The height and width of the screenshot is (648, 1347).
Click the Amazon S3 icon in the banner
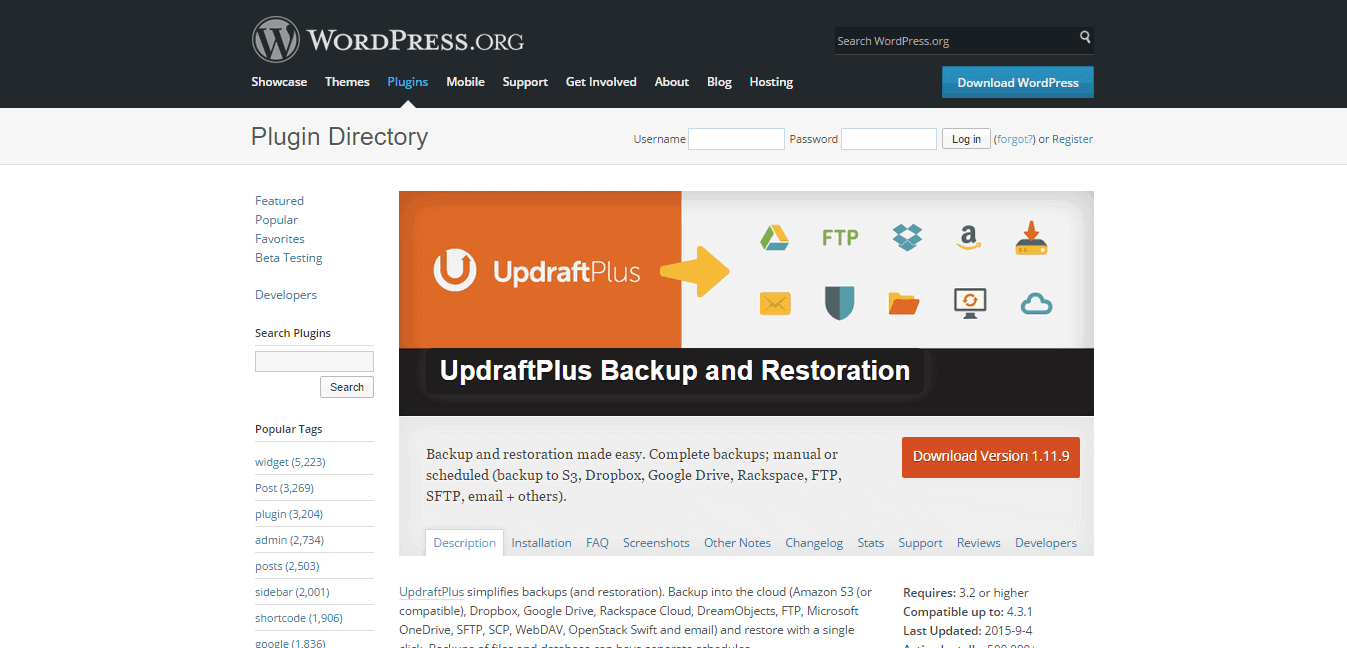click(968, 239)
